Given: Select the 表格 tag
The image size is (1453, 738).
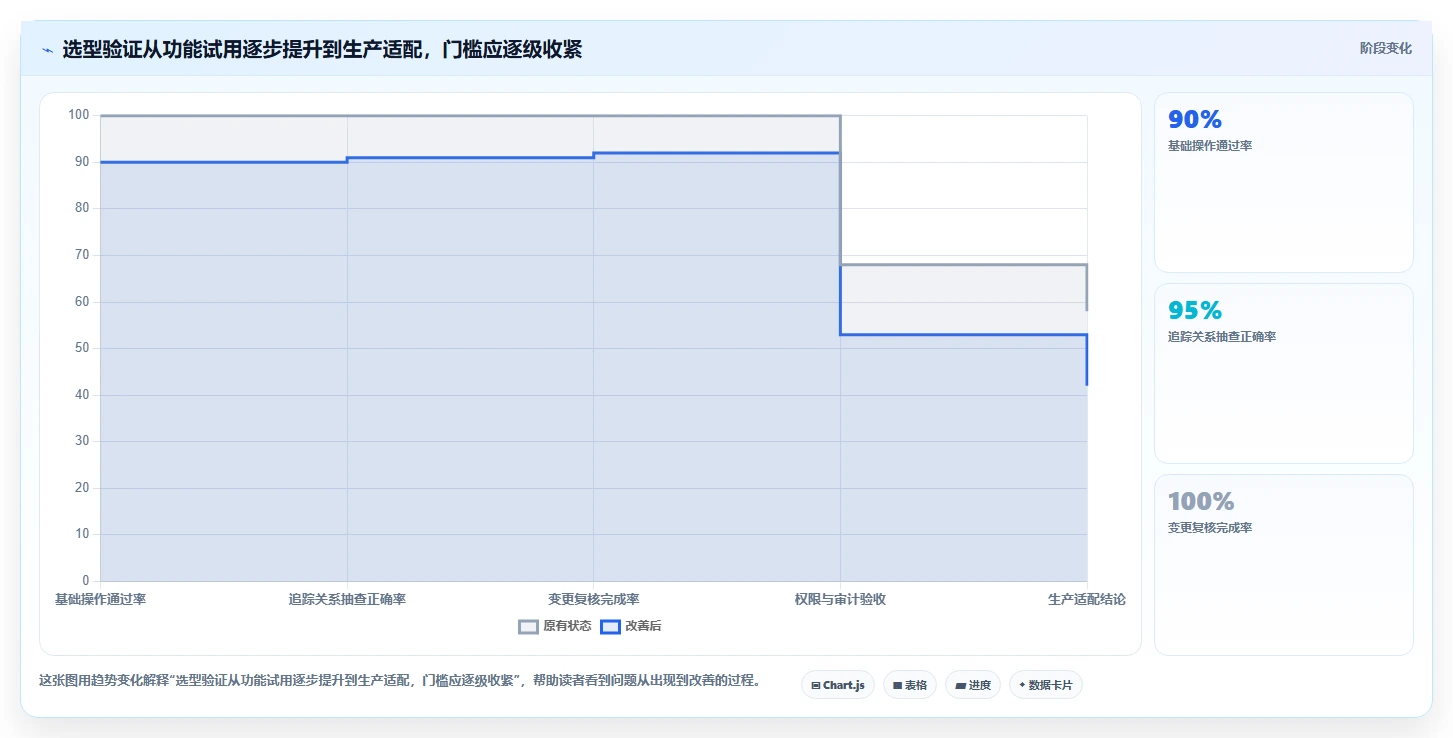Looking at the screenshot, I should pos(910,685).
